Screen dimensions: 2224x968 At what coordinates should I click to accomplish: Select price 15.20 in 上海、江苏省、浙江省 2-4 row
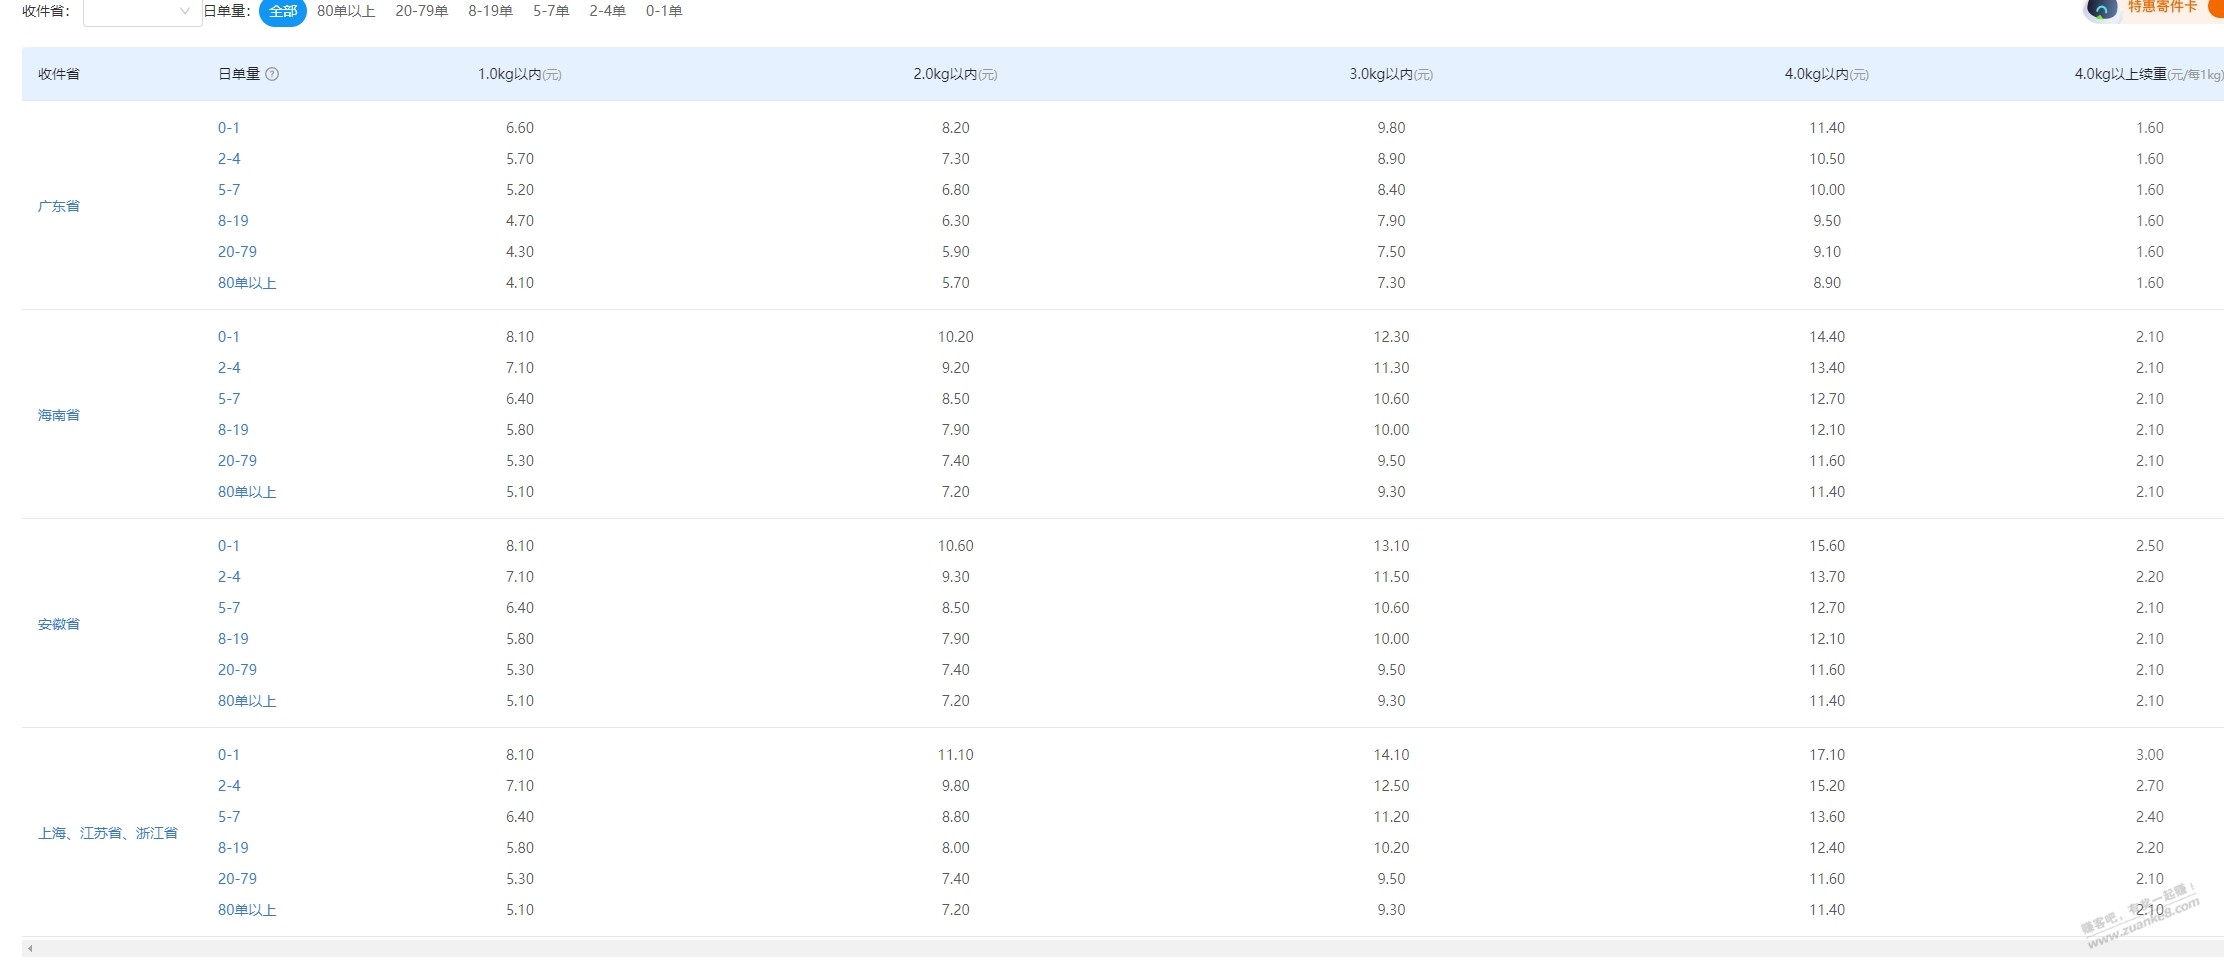[1827, 786]
